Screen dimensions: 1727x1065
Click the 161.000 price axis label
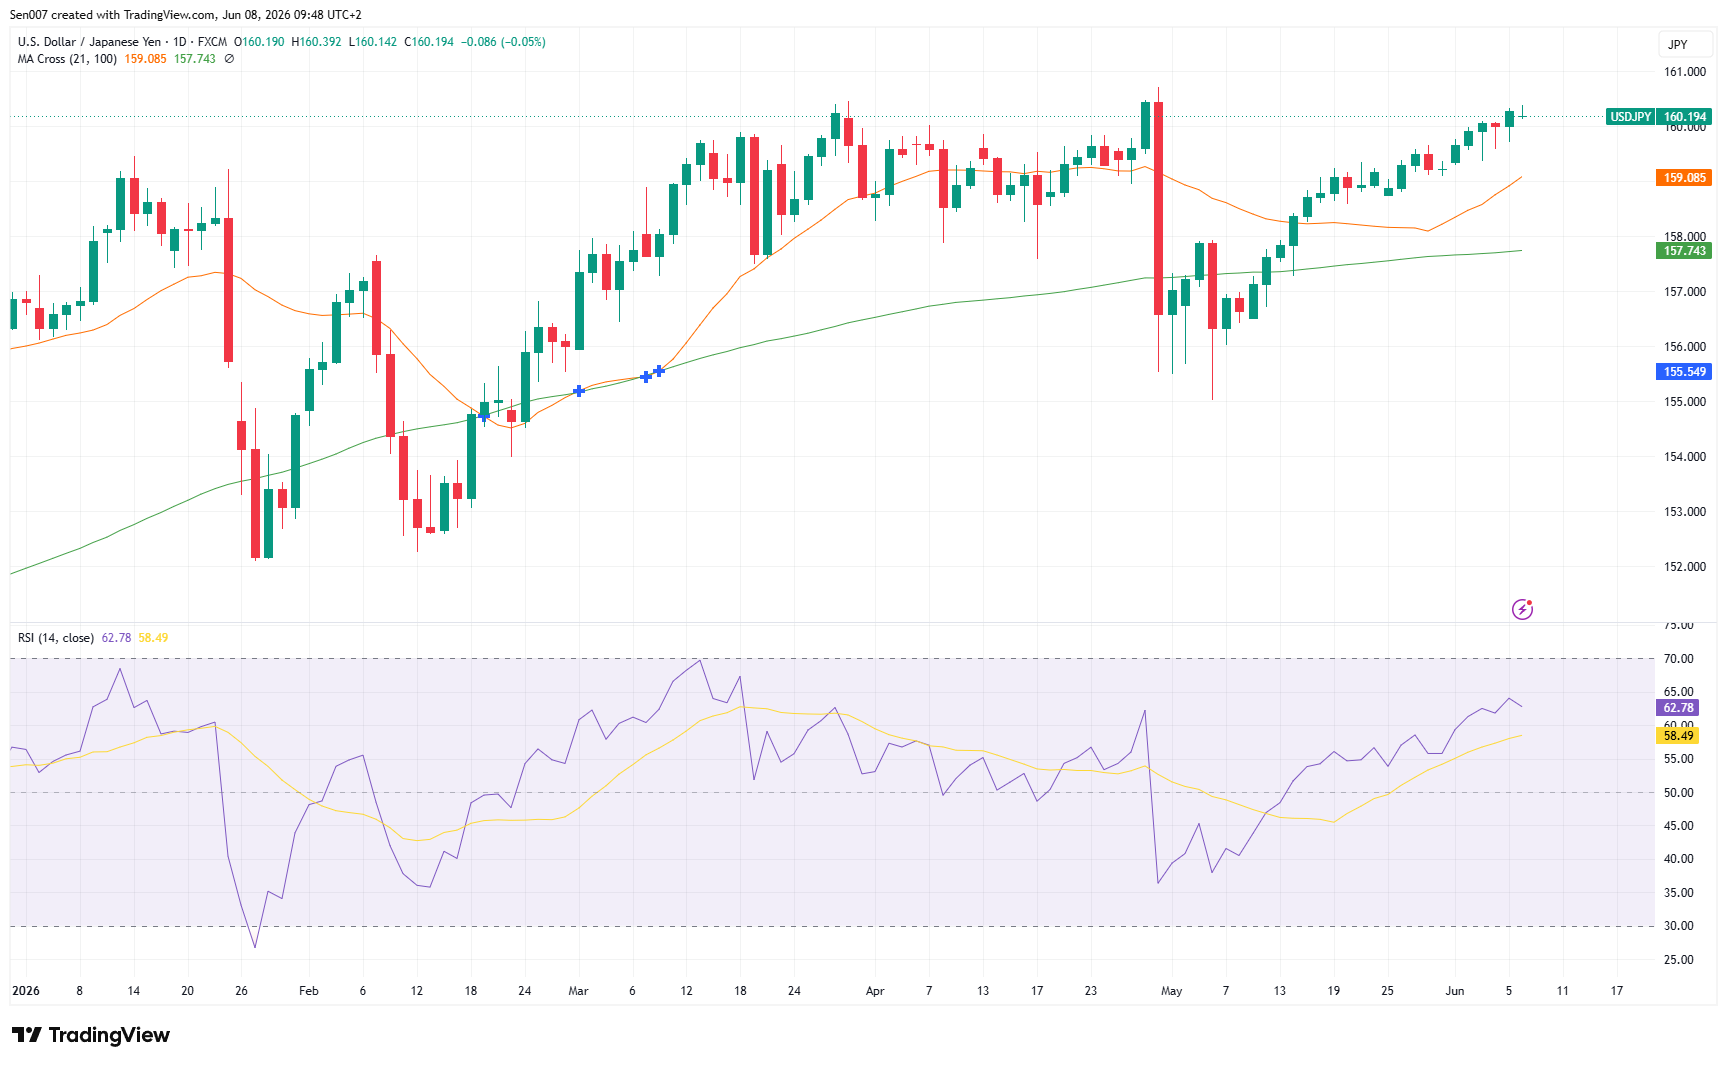1685,72
